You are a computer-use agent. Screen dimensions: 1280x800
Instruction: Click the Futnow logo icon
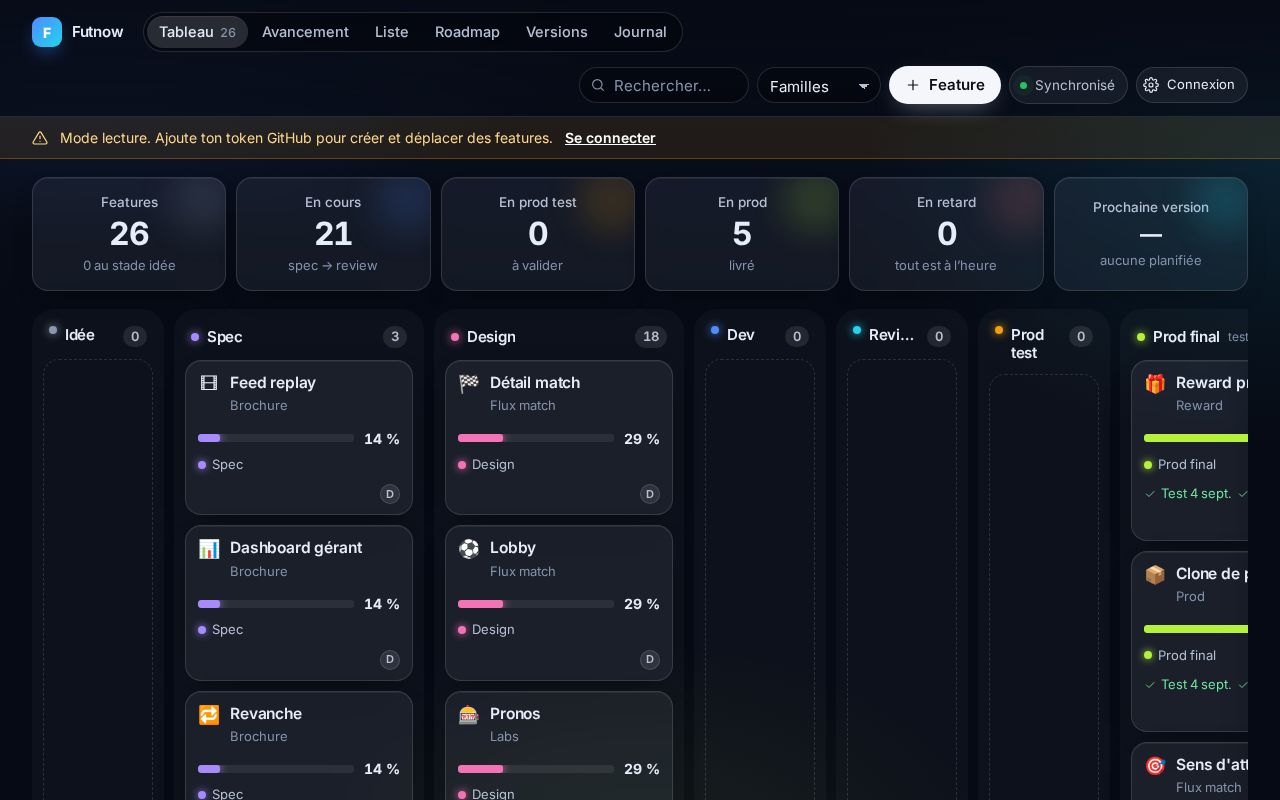pos(47,32)
